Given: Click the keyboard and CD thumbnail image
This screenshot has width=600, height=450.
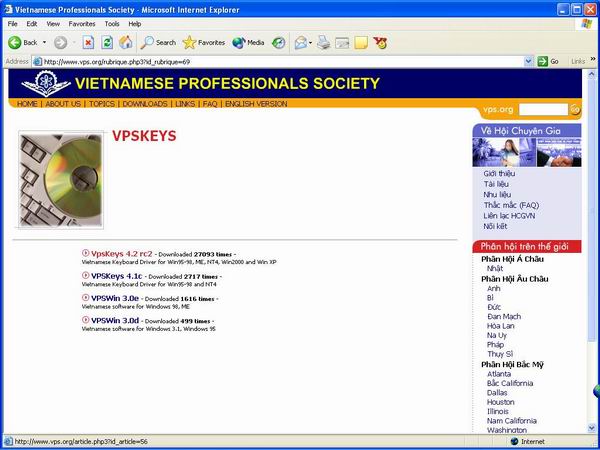Looking at the screenshot, I should click(x=61, y=180).
